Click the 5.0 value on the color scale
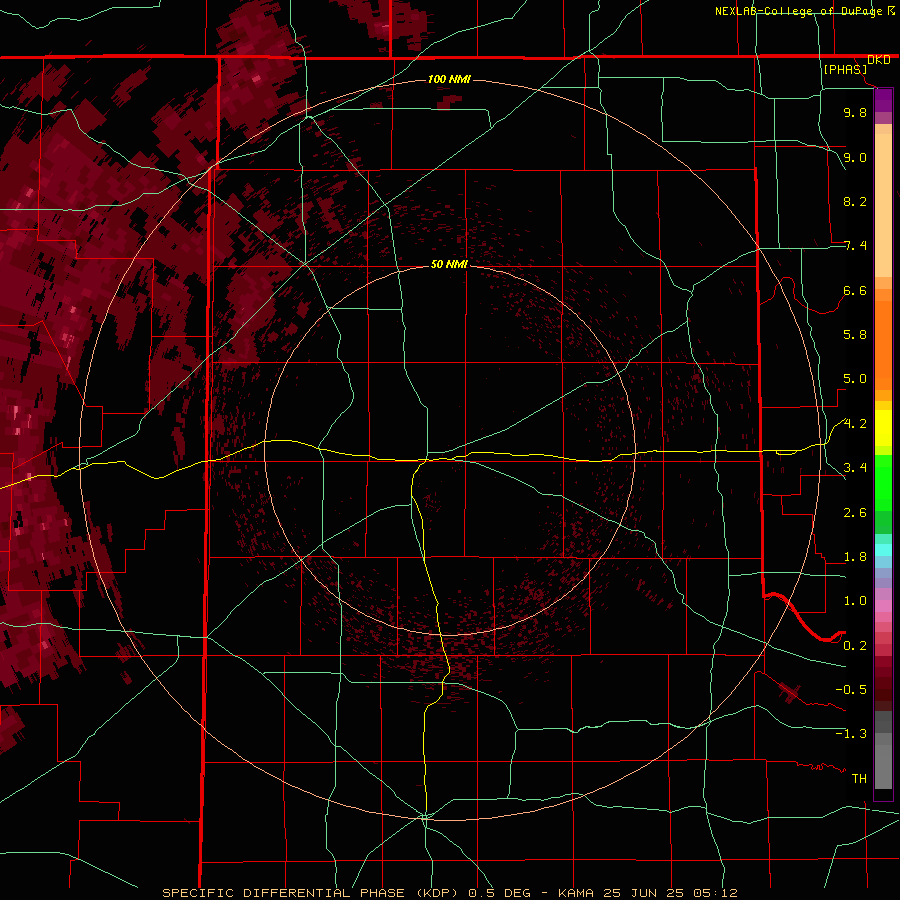900x900 pixels. point(855,379)
